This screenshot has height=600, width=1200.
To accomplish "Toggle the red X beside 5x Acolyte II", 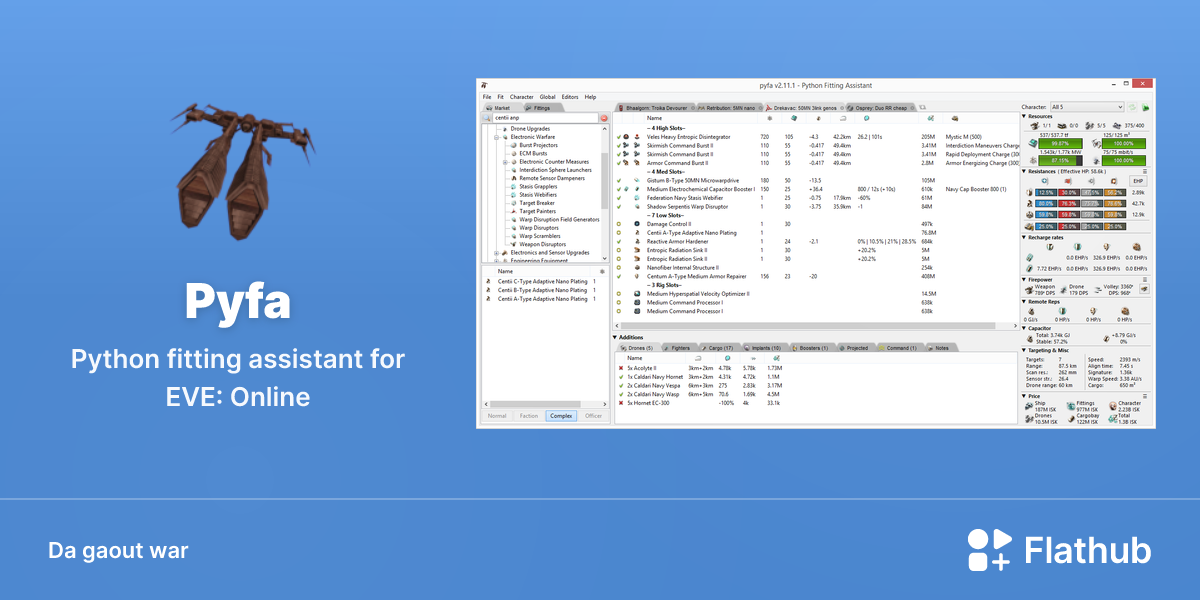I will point(621,368).
